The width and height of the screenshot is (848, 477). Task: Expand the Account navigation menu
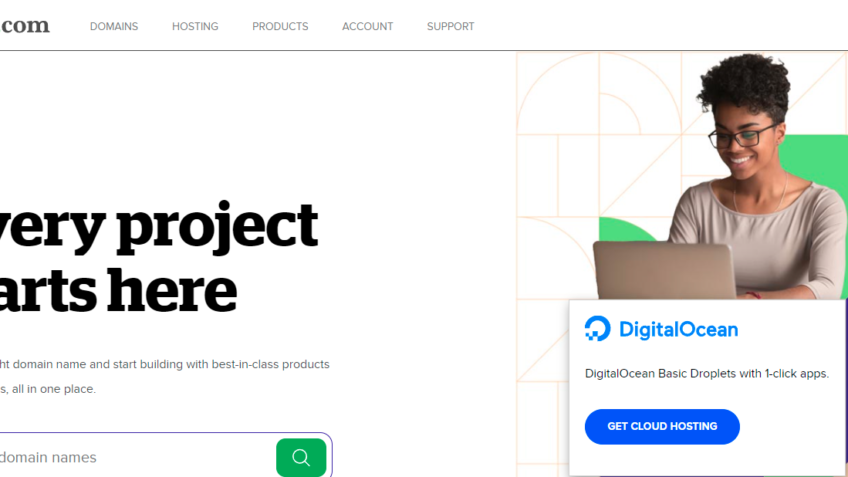367,26
